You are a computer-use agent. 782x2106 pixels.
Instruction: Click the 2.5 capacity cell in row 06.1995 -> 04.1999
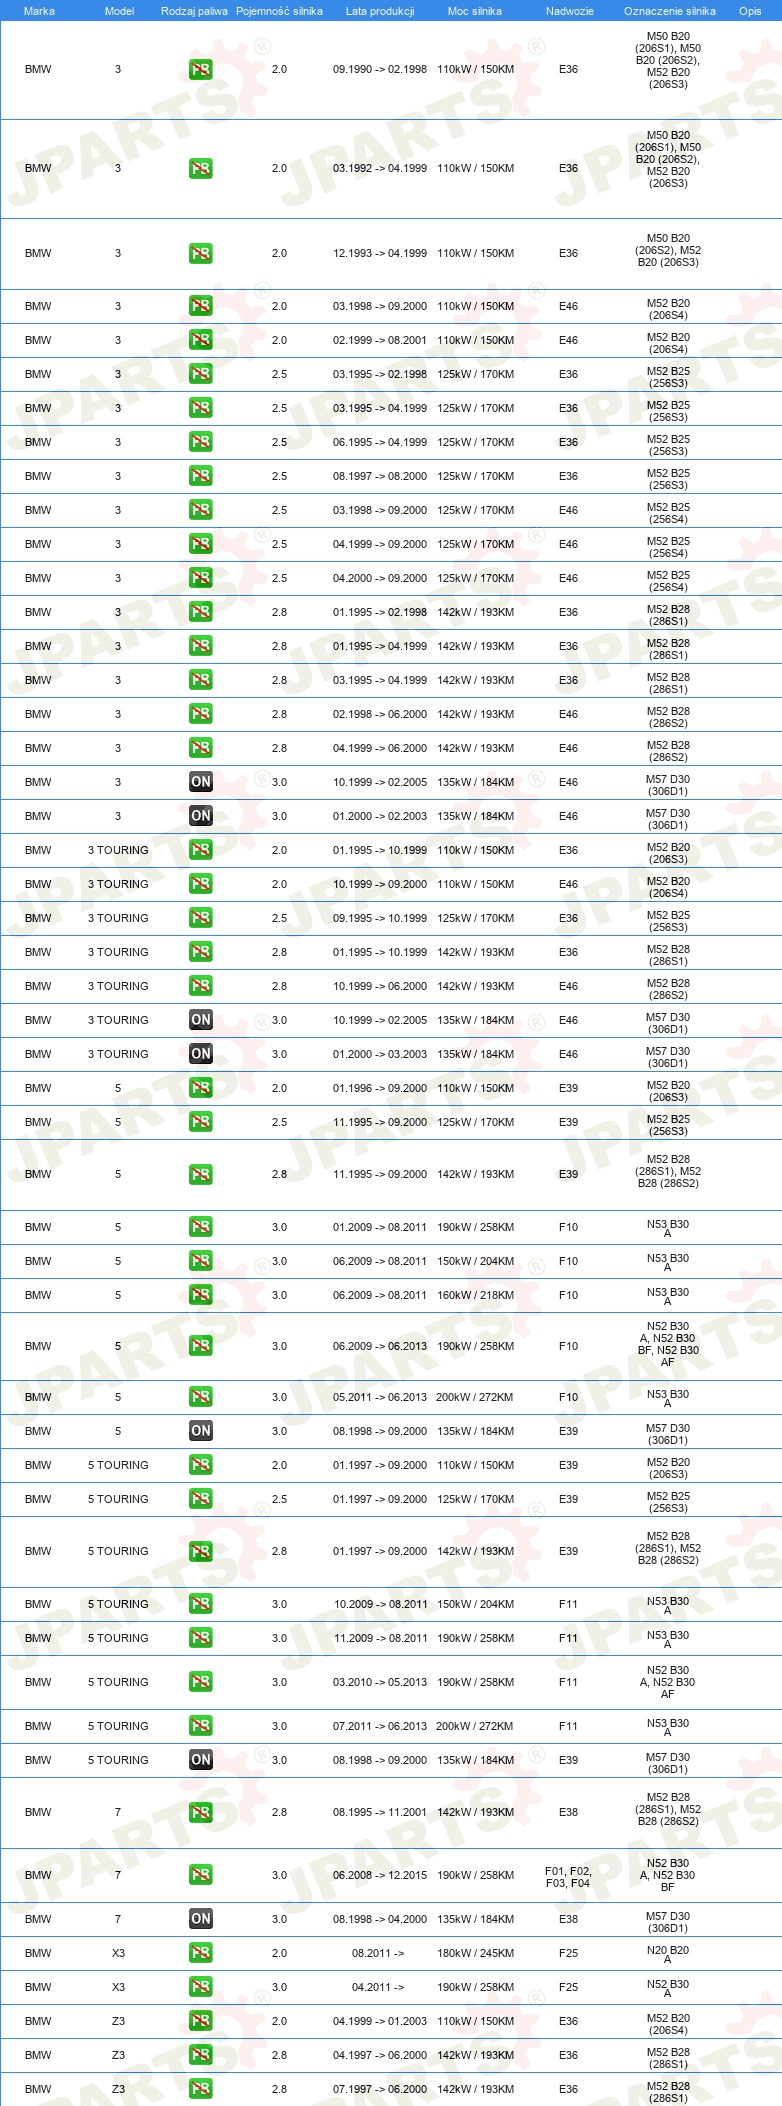[x=279, y=443]
